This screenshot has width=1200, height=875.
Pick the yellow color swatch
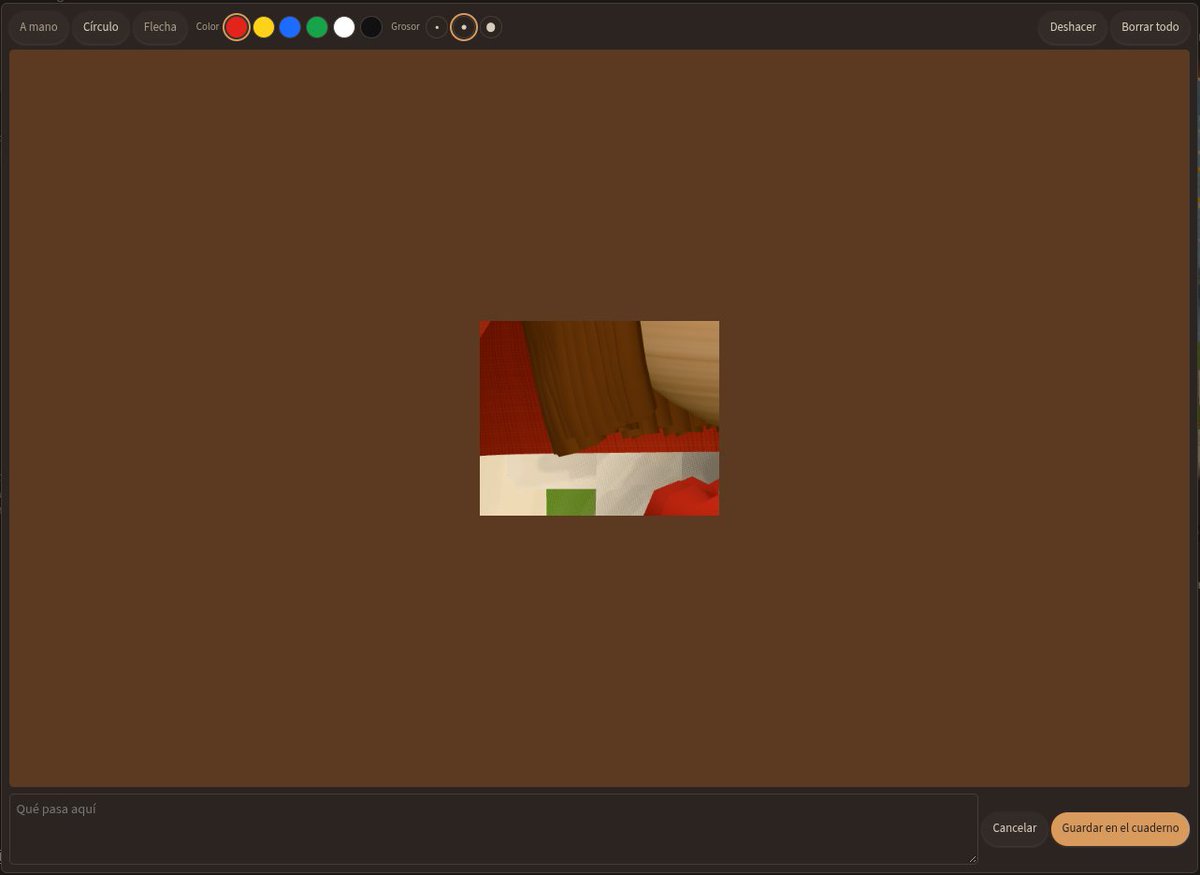pyautogui.click(x=264, y=27)
